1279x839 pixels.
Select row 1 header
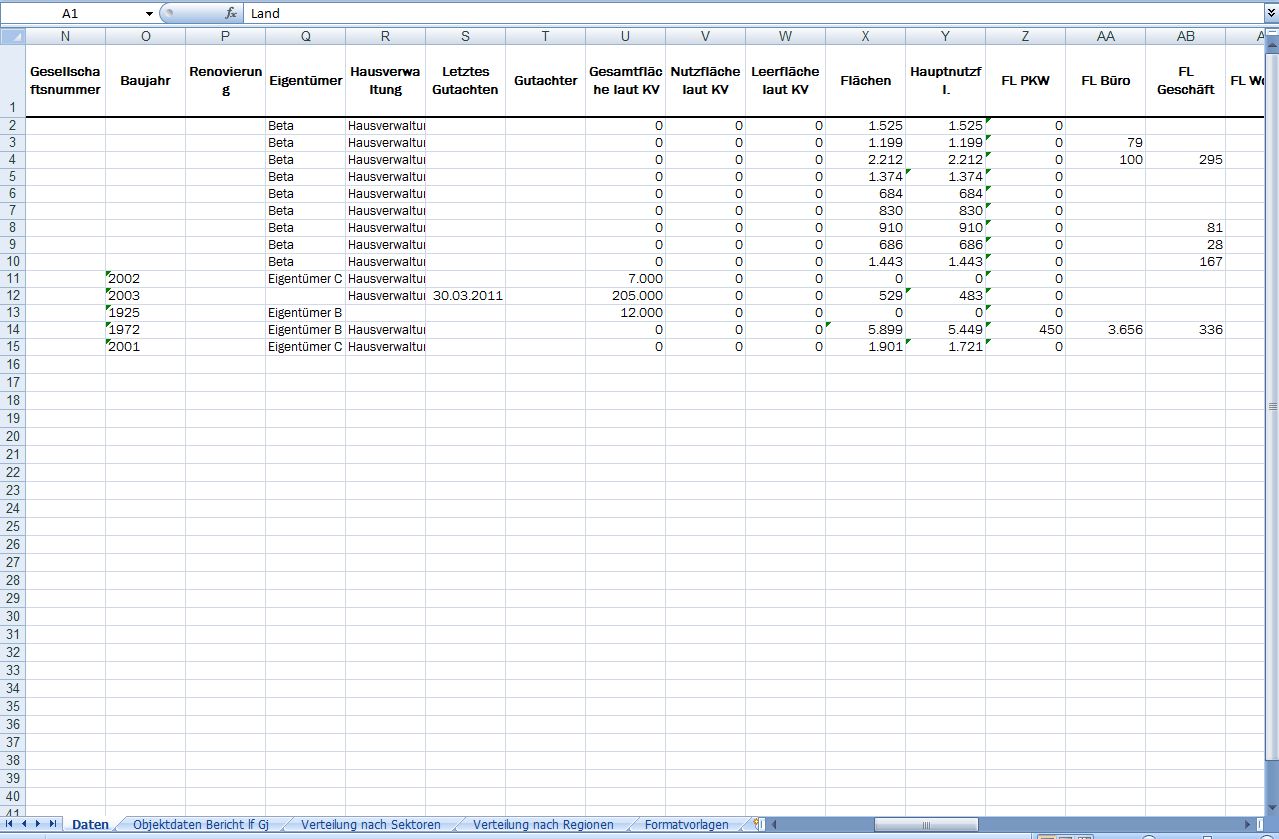[x=12, y=81]
